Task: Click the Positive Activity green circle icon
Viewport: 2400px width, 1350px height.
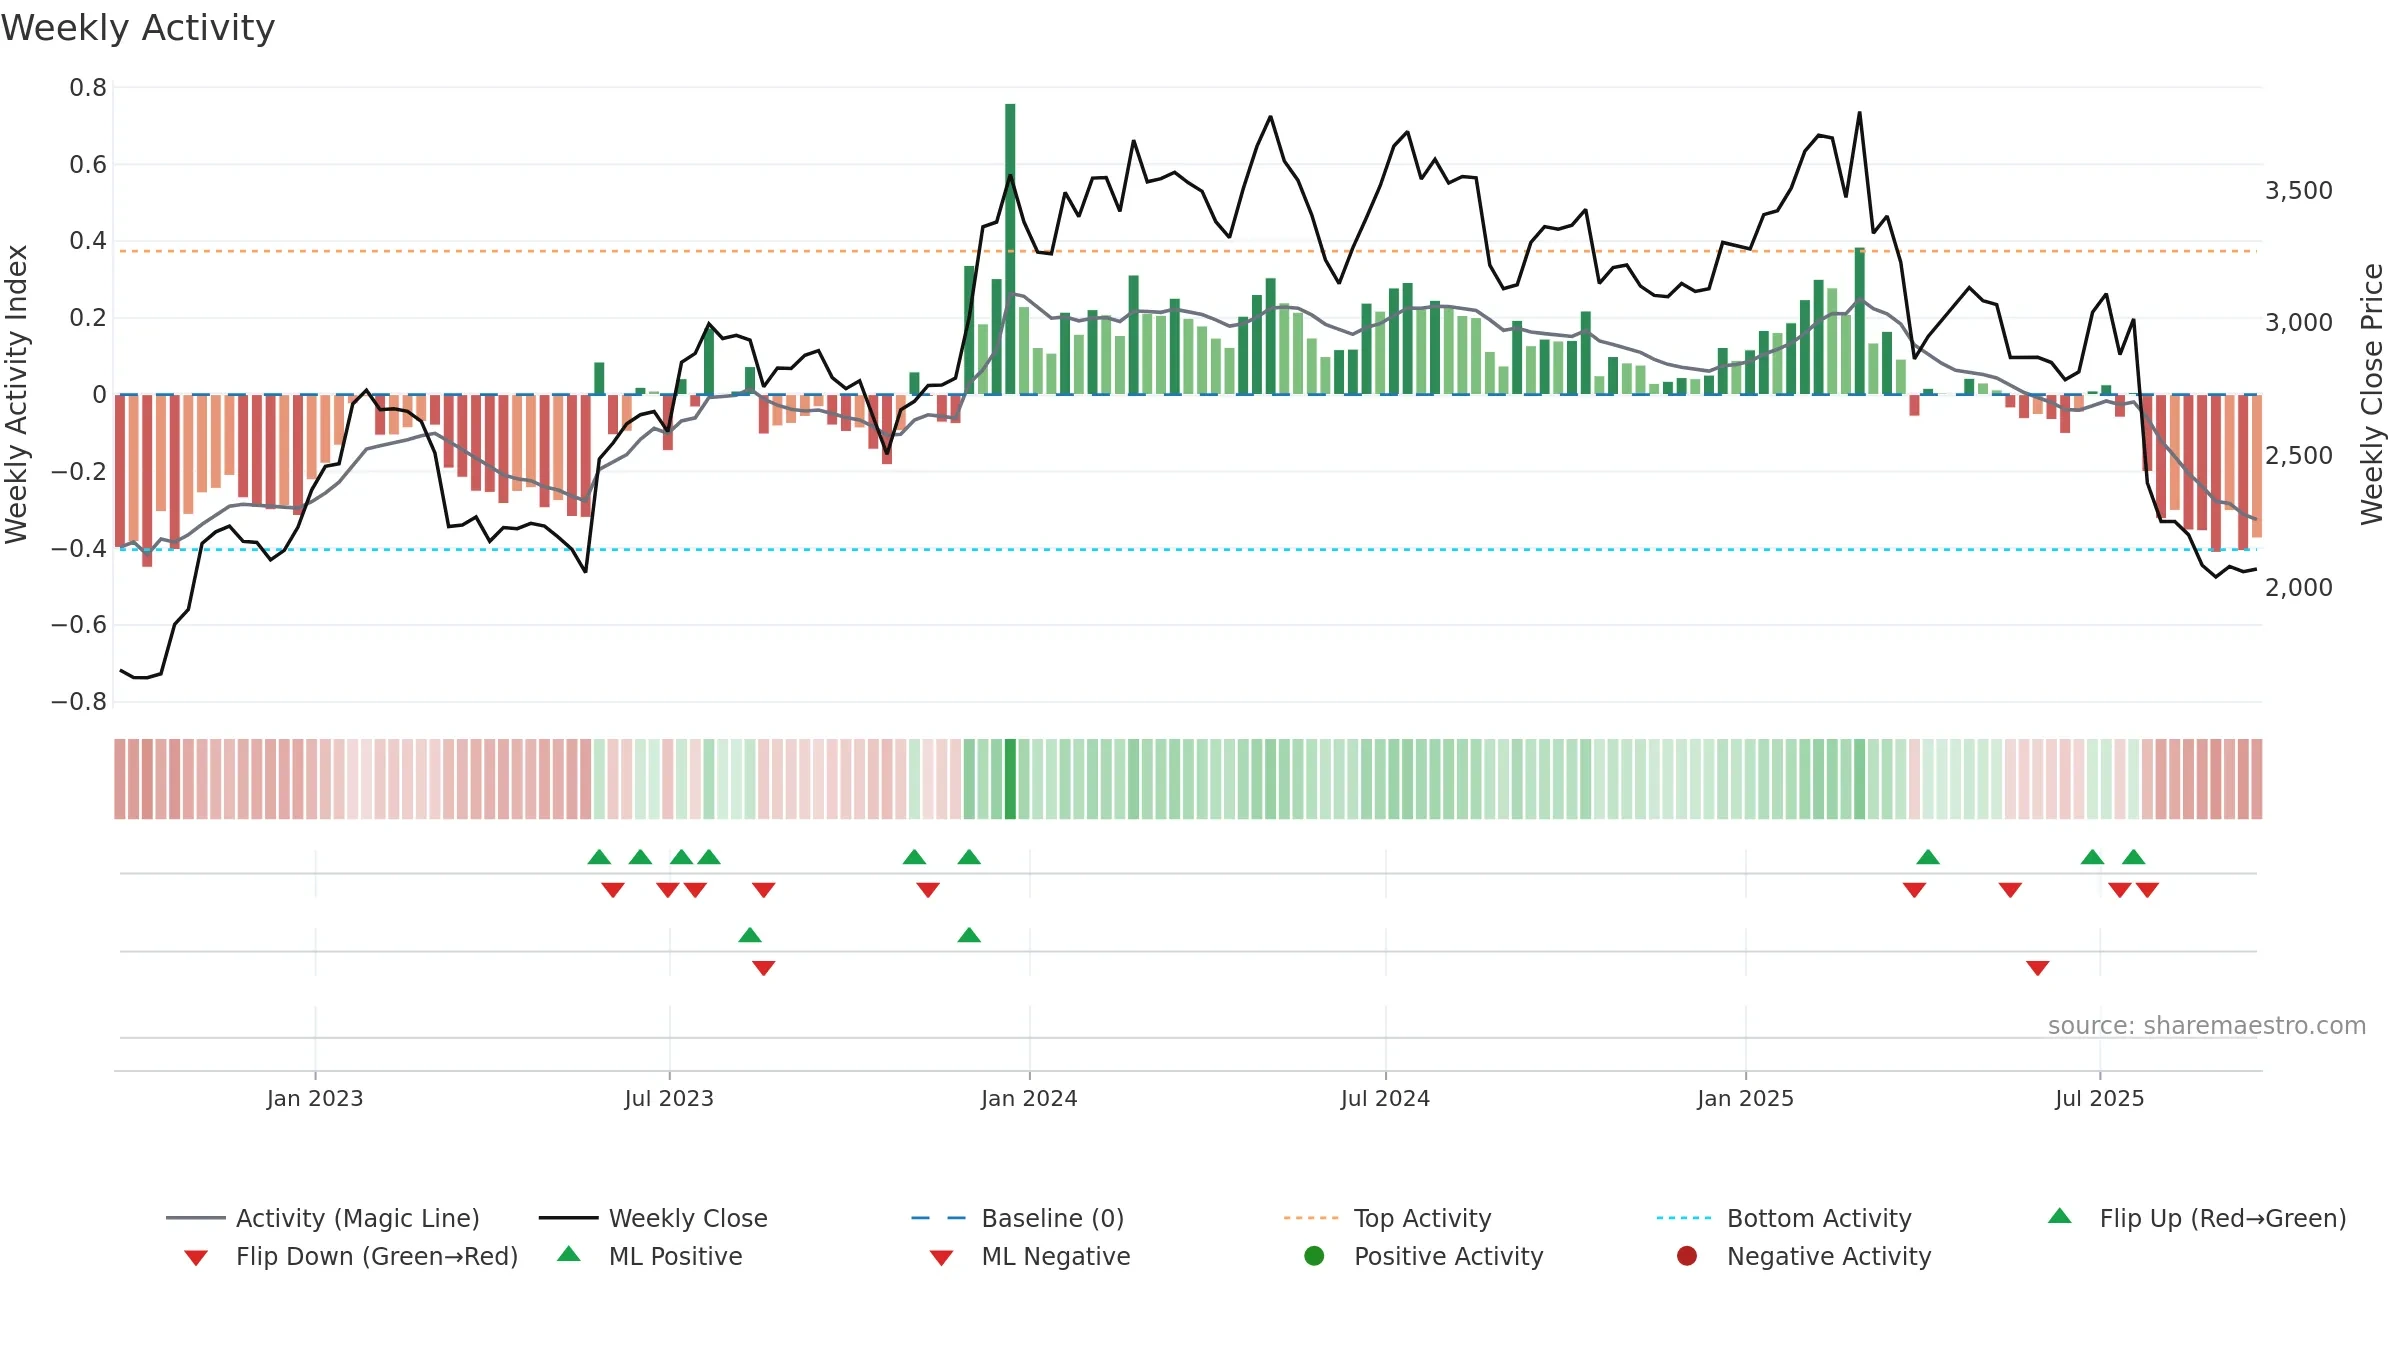Action: pyautogui.click(x=1314, y=1256)
